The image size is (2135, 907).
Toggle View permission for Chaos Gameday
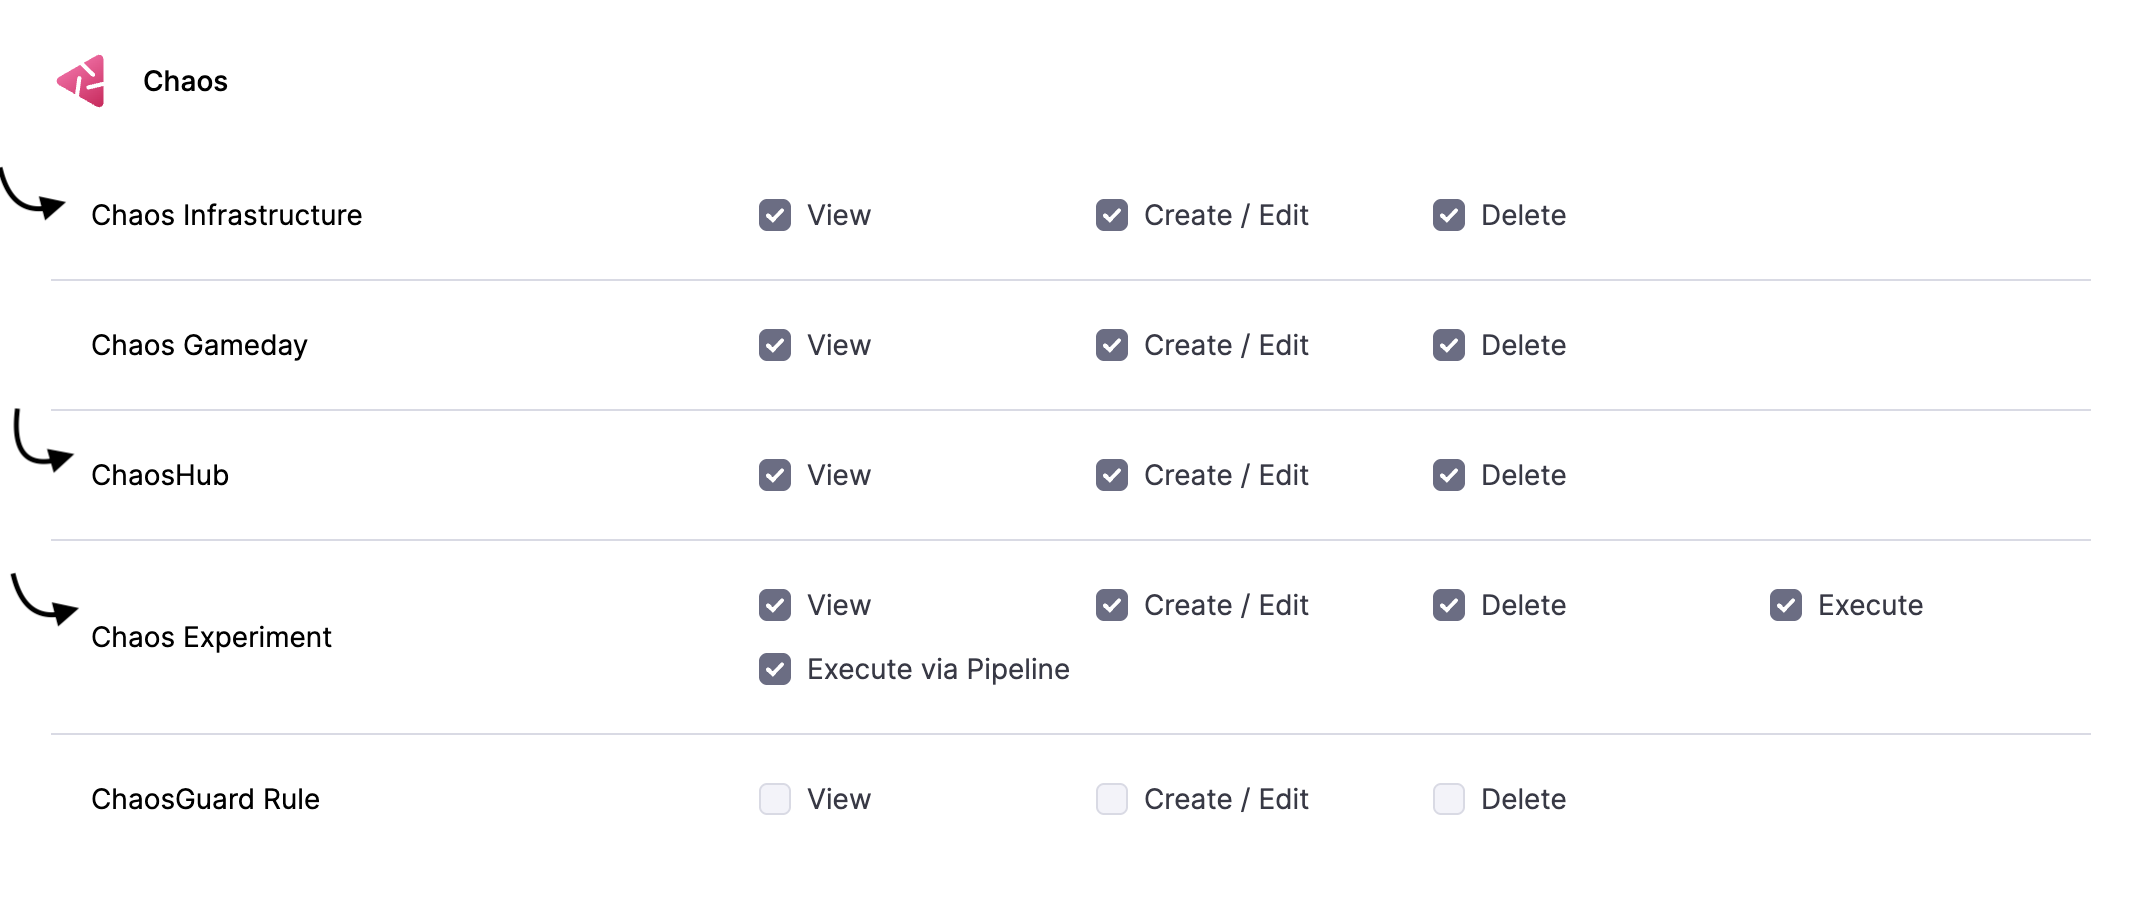pyautogui.click(x=775, y=345)
